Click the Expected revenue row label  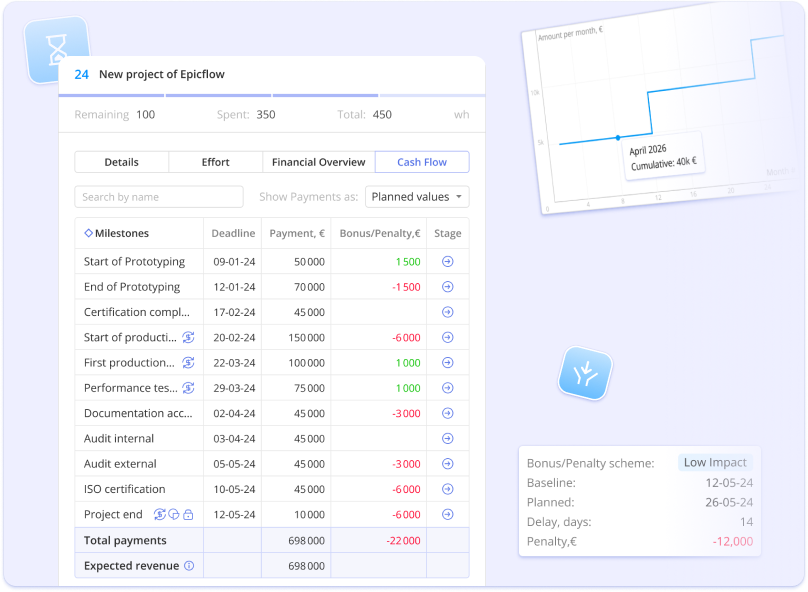click(x=131, y=566)
